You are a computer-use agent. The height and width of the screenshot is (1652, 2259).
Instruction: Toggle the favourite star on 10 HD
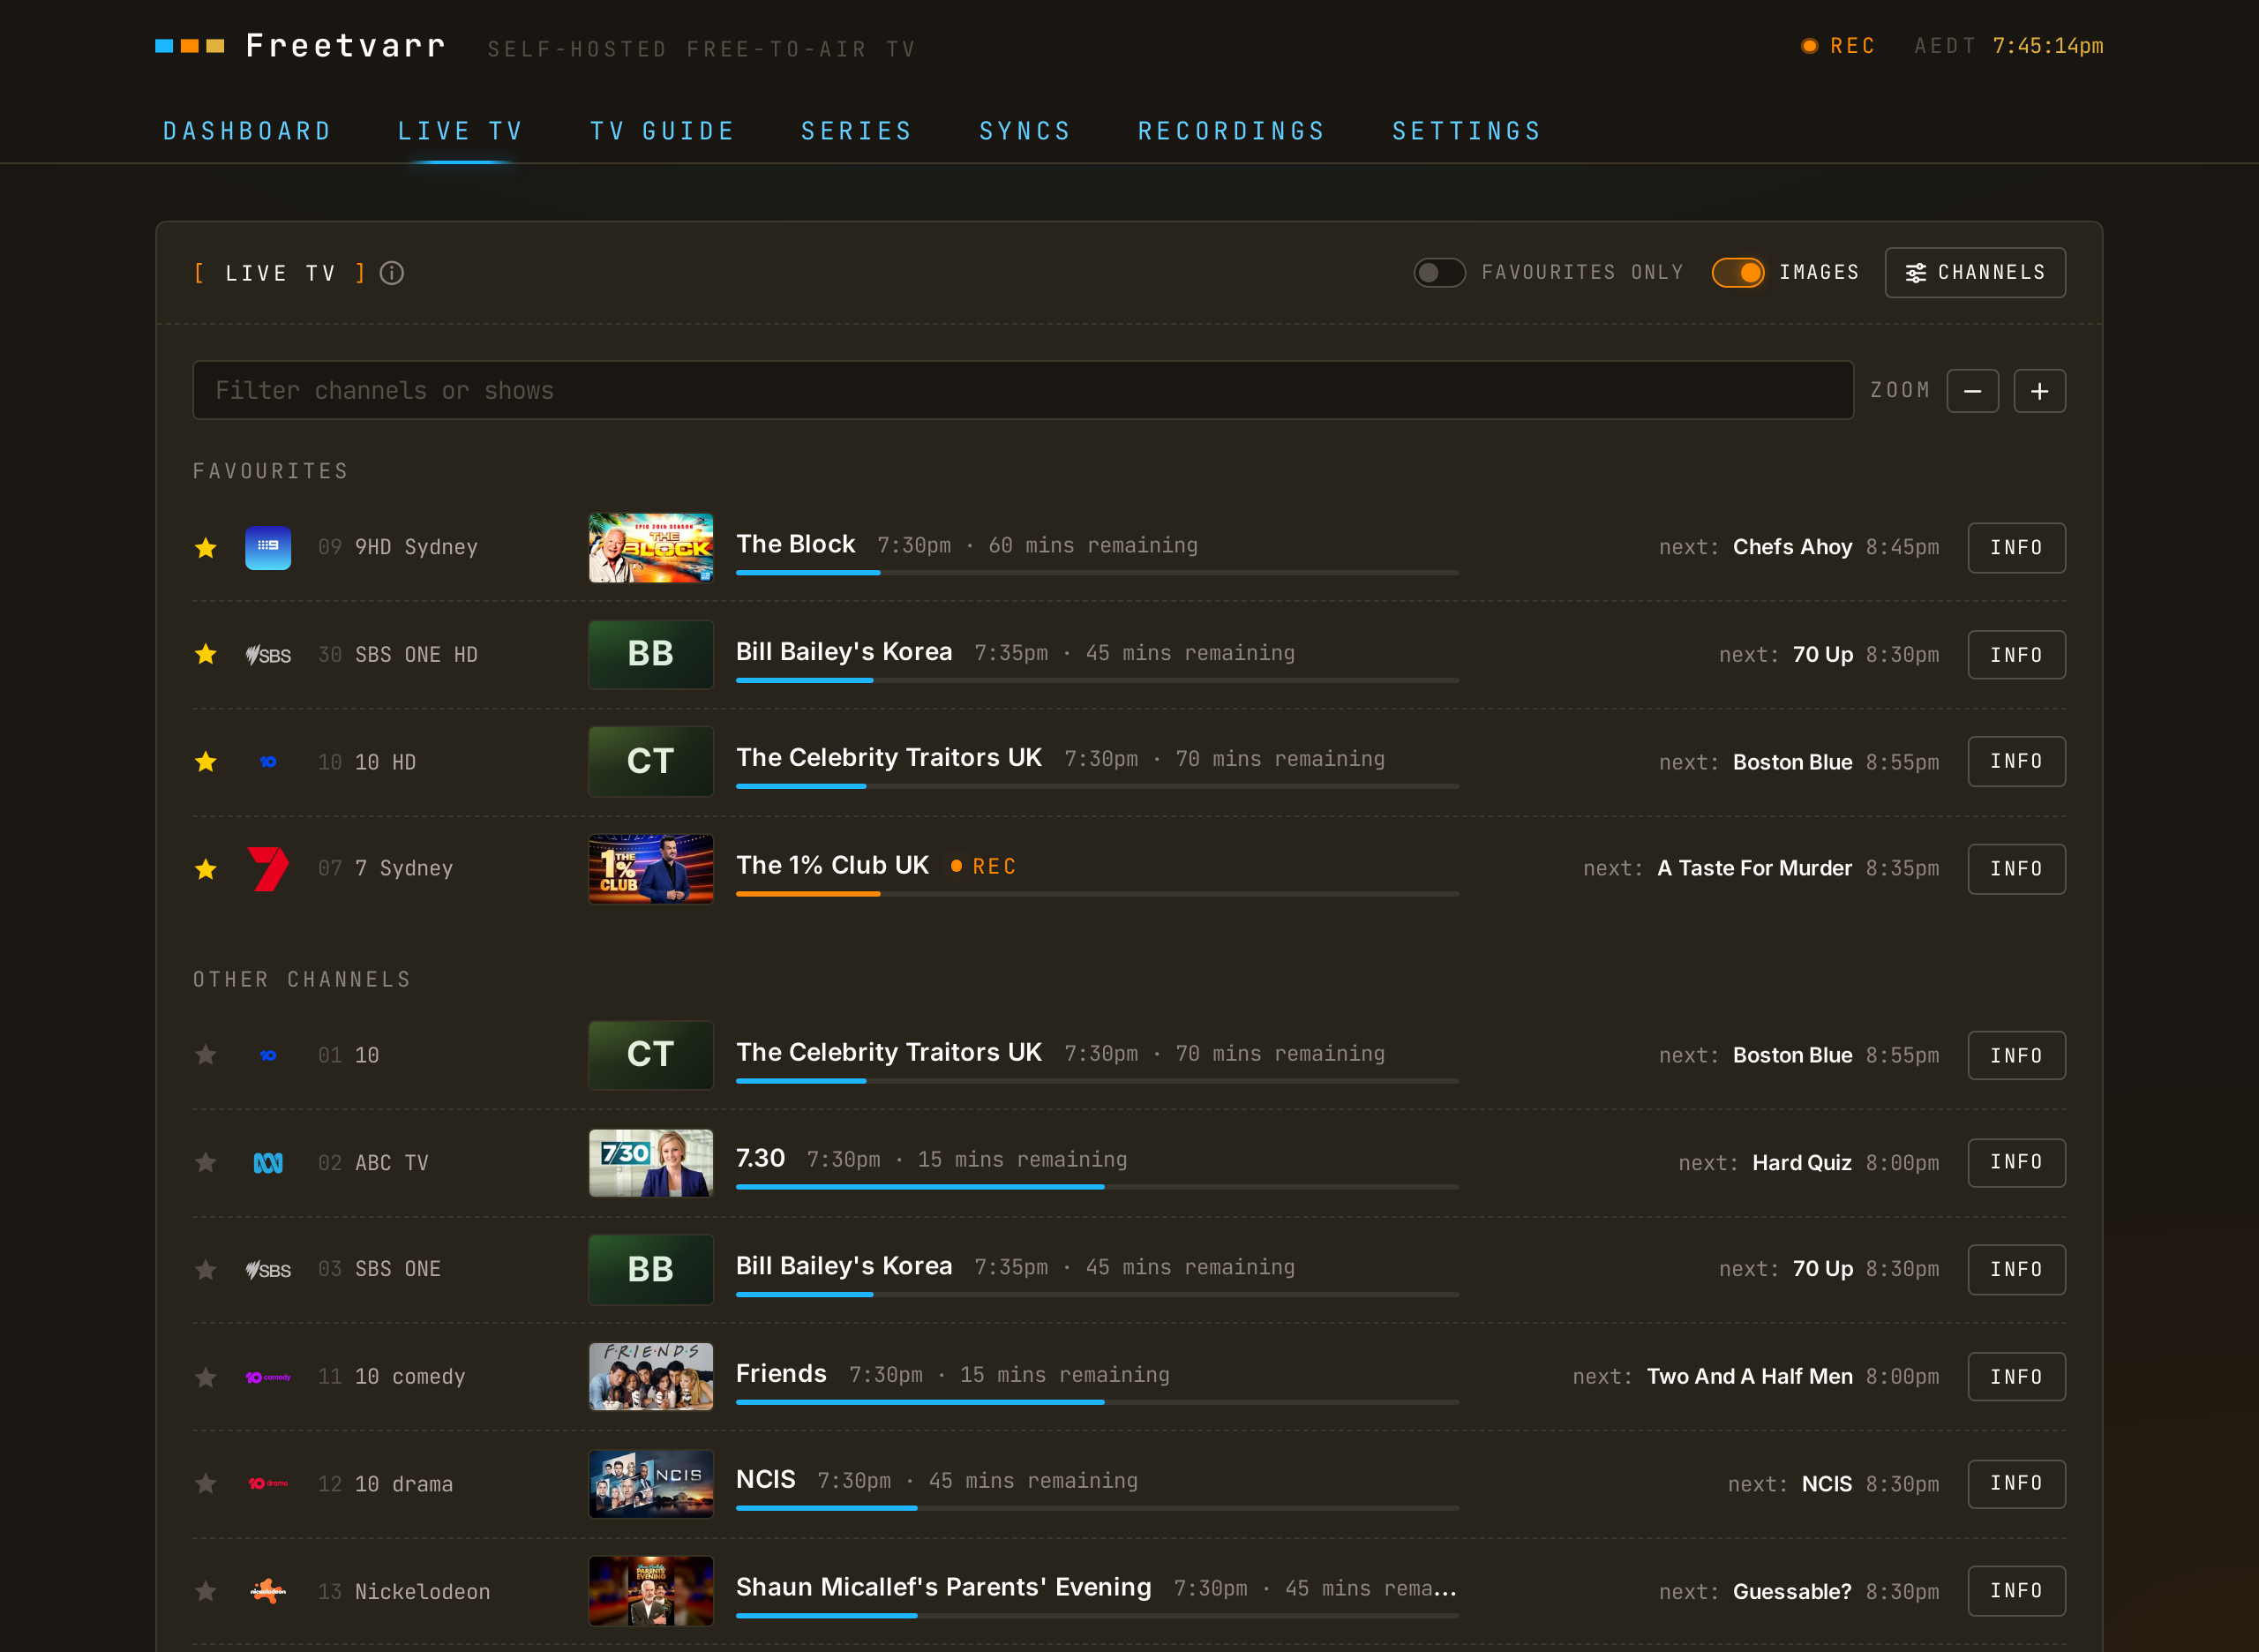pyautogui.click(x=206, y=762)
